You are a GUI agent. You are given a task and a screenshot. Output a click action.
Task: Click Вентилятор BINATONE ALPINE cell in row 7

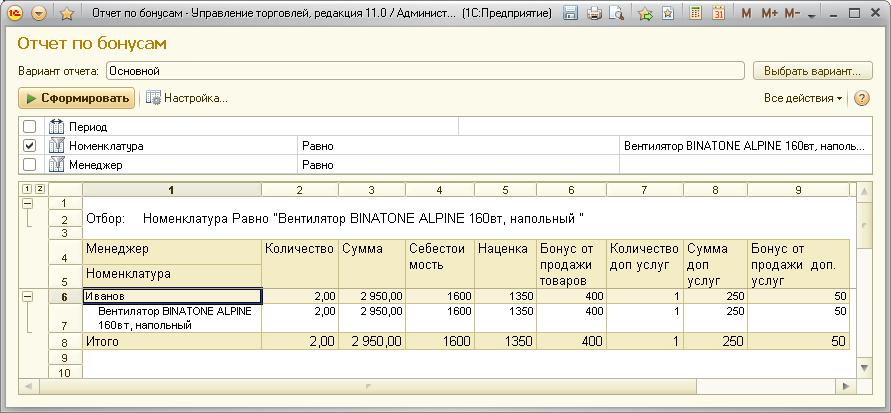click(172, 318)
